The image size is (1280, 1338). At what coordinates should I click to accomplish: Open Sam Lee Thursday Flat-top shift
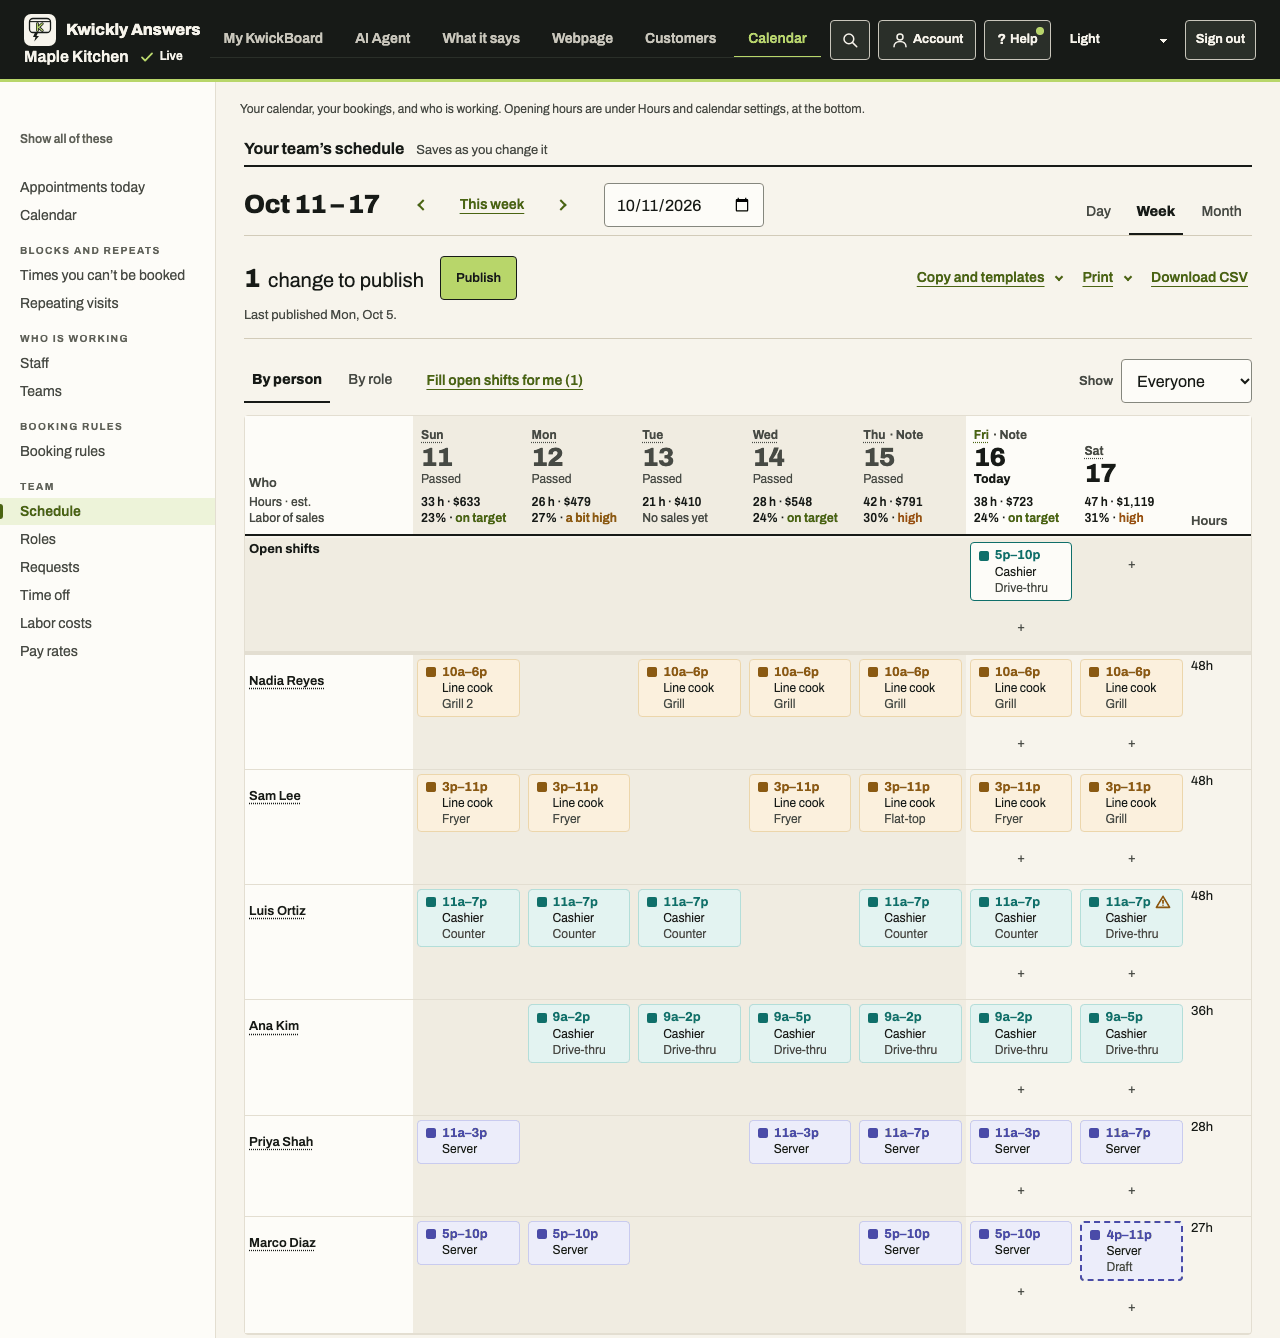[x=910, y=803]
